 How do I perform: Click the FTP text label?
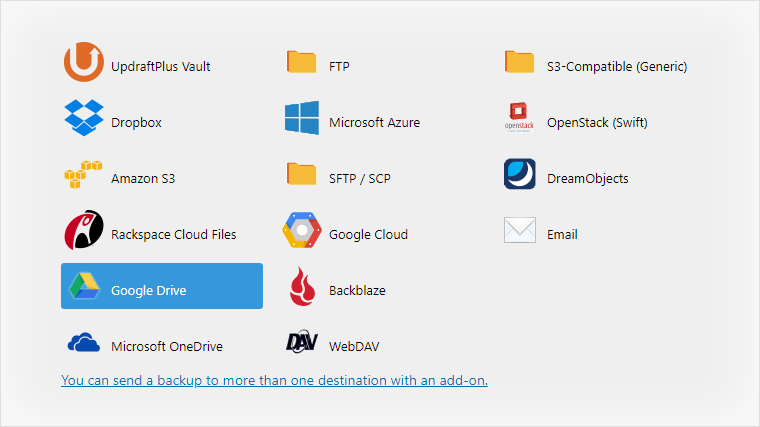tap(339, 66)
